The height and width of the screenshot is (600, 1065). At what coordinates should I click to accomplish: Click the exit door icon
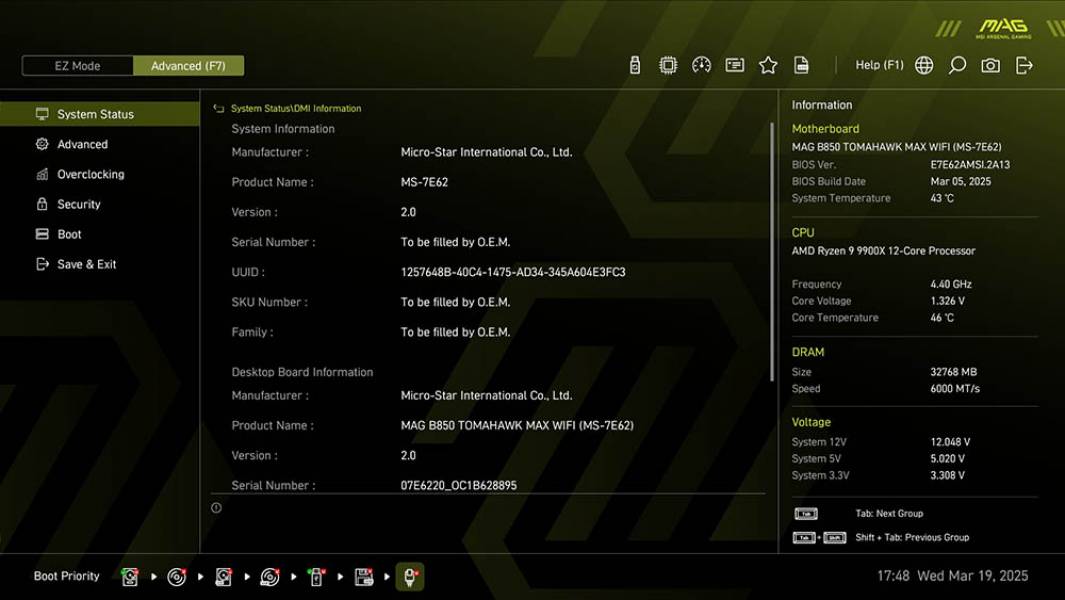(1024, 65)
